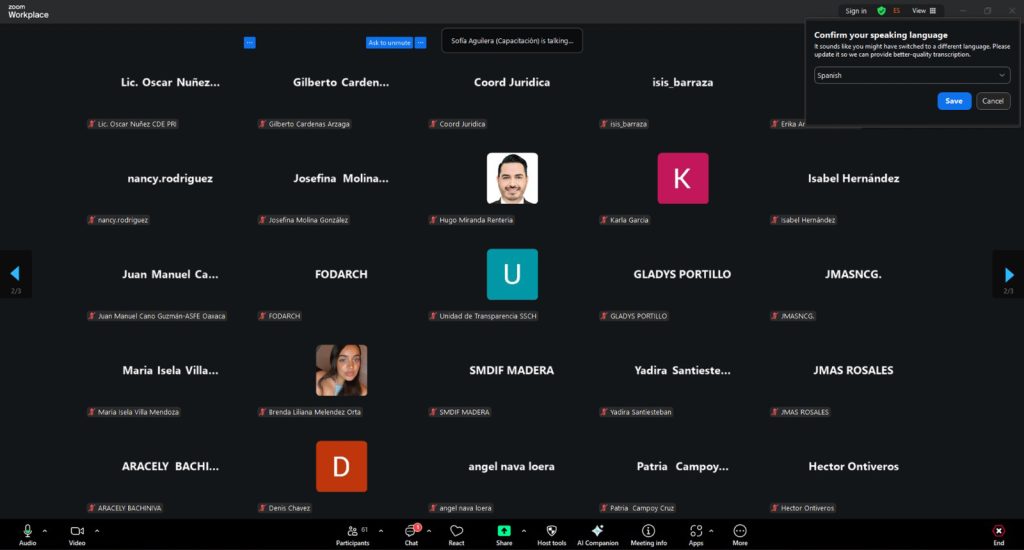
Task: Save the speaking language selection
Action: tap(954, 101)
